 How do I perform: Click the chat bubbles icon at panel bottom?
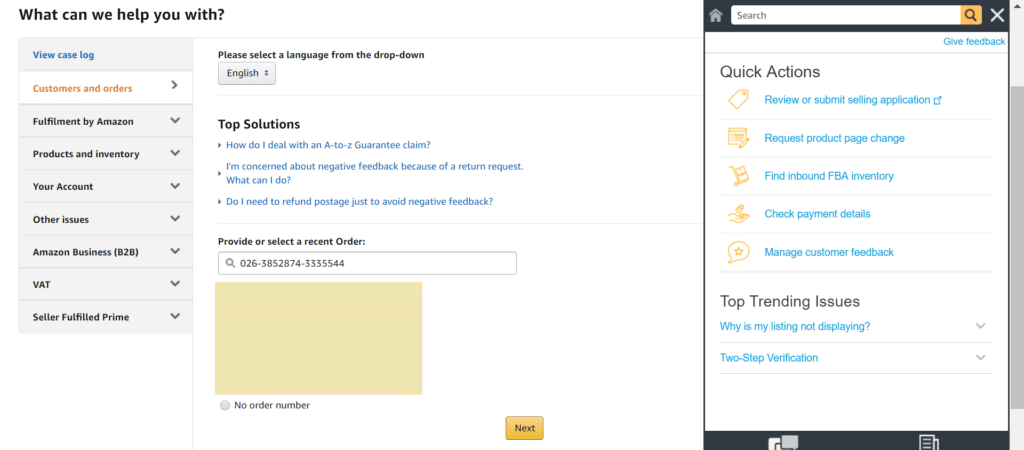pyautogui.click(x=783, y=442)
